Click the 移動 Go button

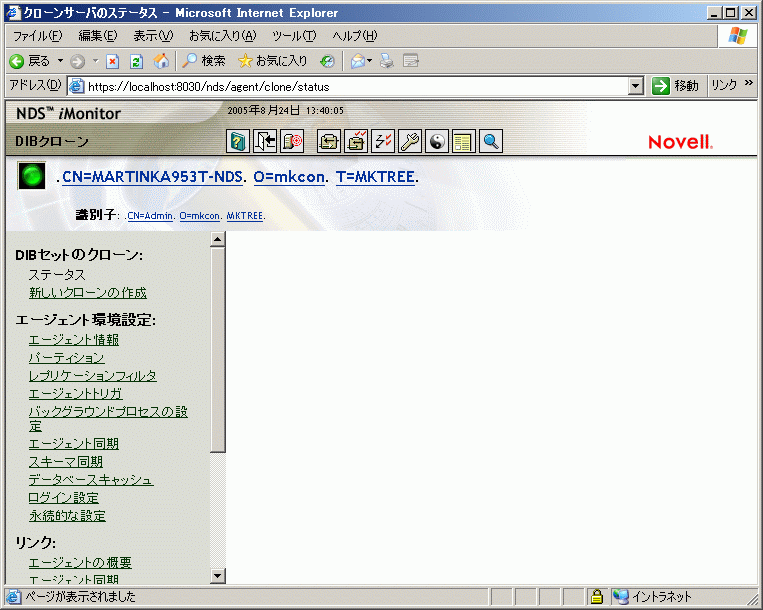[x=675, y=86]
